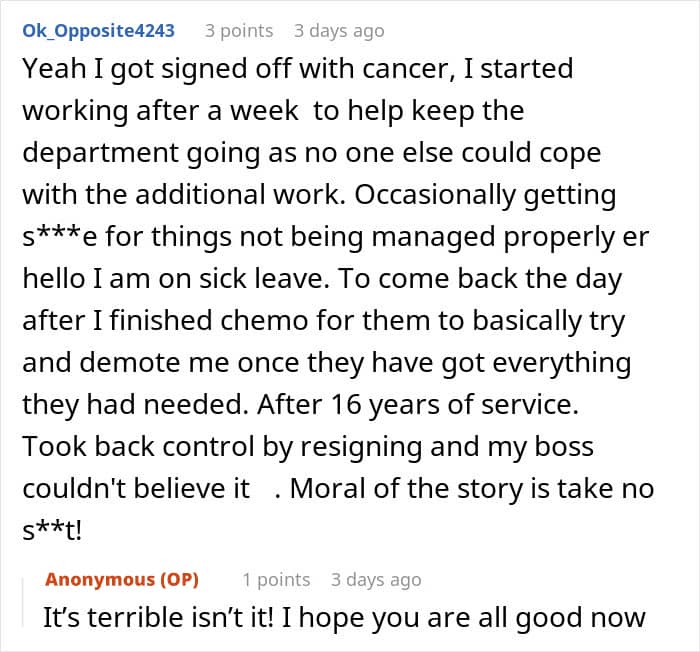
Task: Open the Ok_Opposite4243 user profile link
Action: click(98, 31)
